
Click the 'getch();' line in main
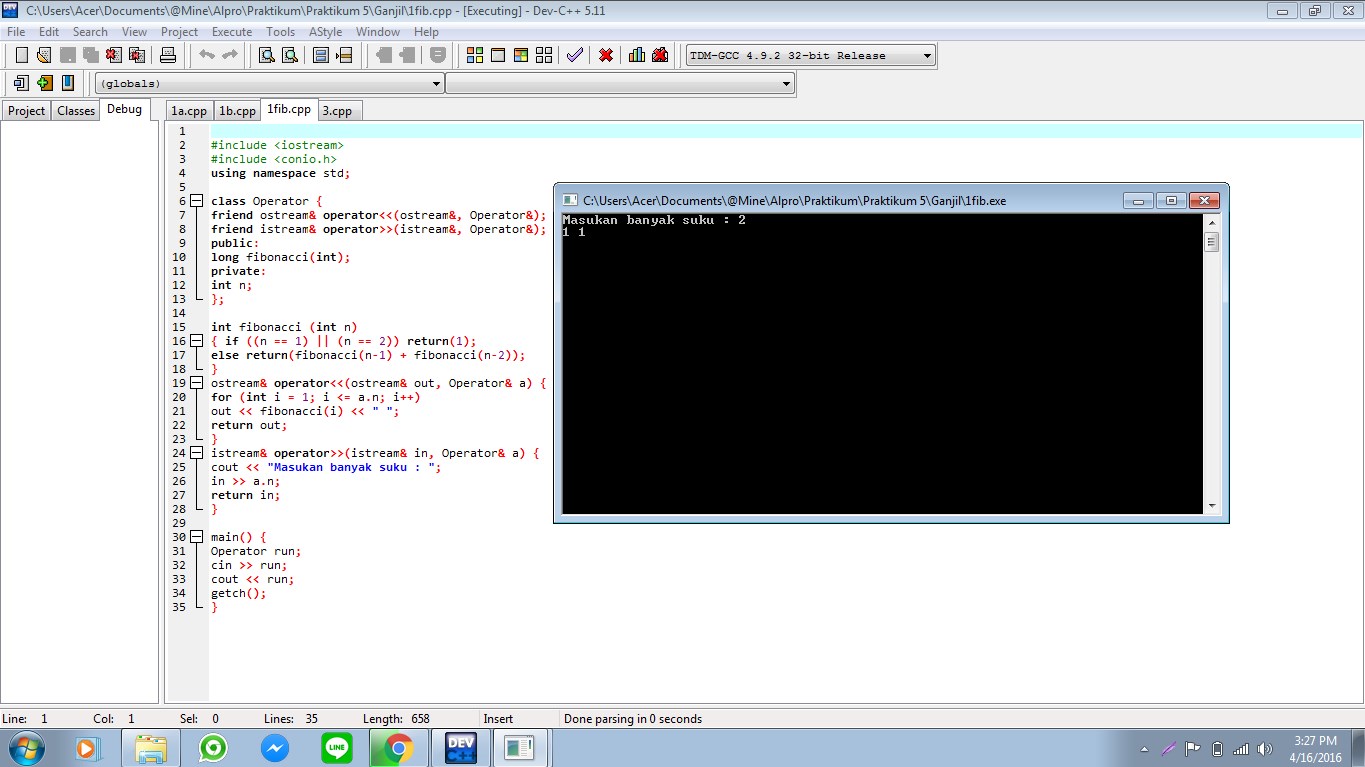pyautogui.click(x=239, y=593)
